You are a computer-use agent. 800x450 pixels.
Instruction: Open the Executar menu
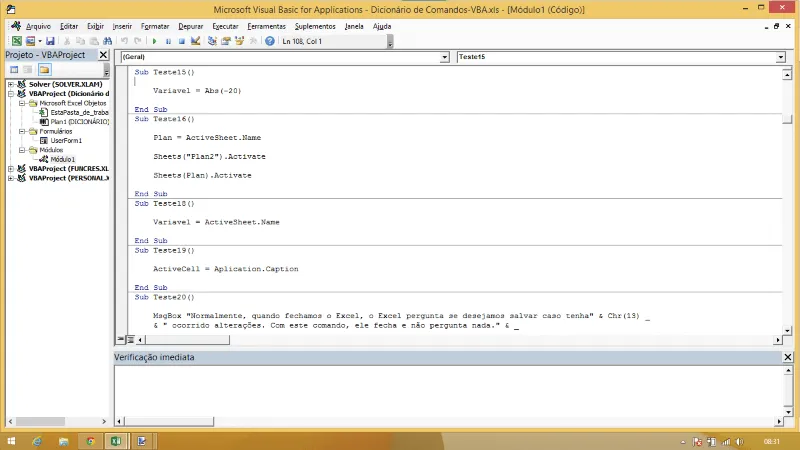click(x=225, y=27)
